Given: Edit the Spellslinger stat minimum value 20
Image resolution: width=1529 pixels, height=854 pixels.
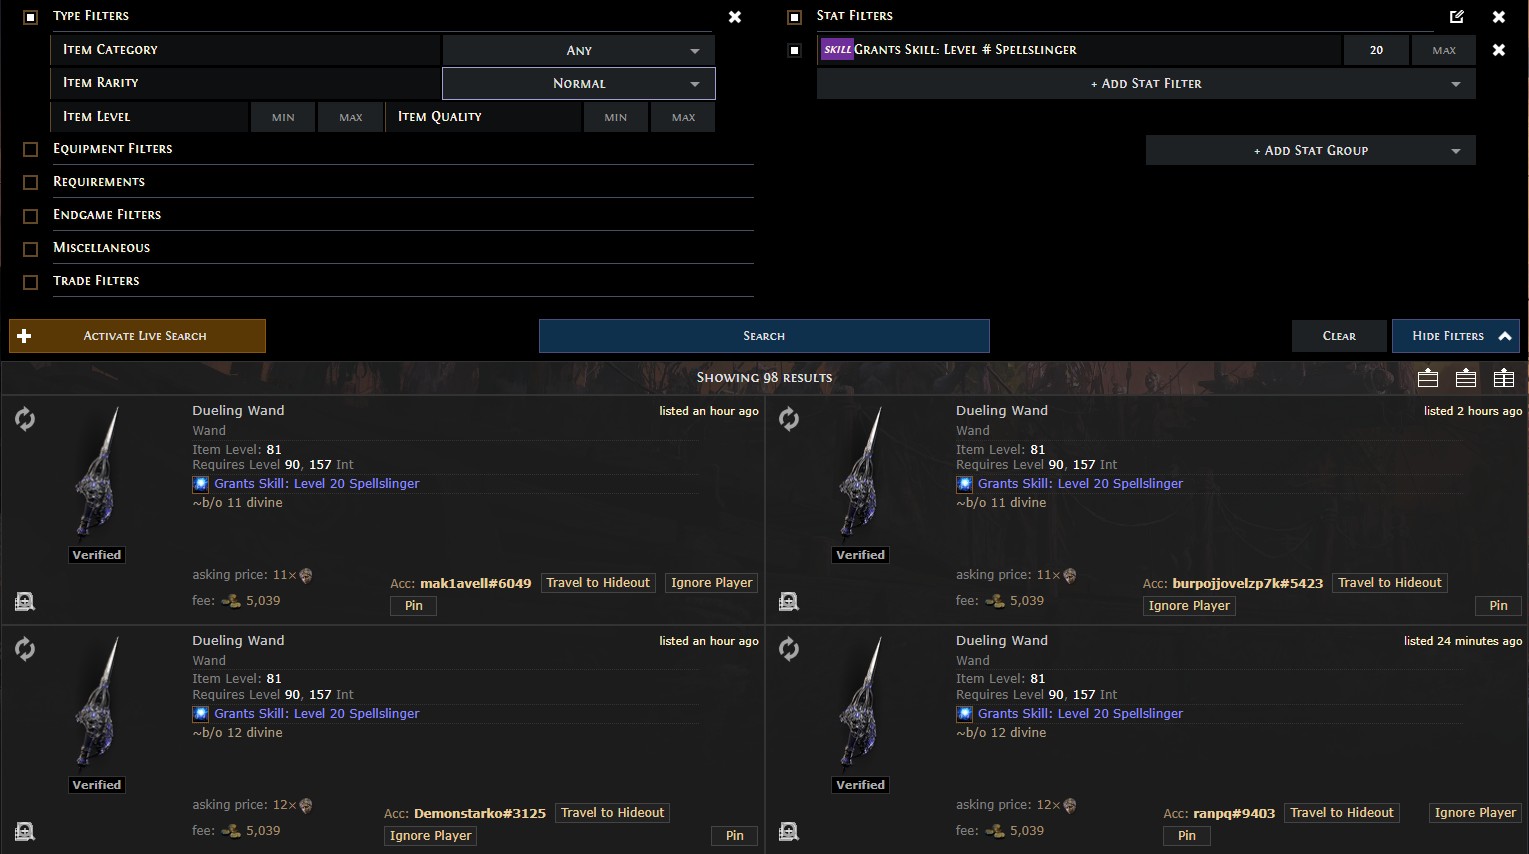Looking at the screenshot, I should coord(1376,50).
